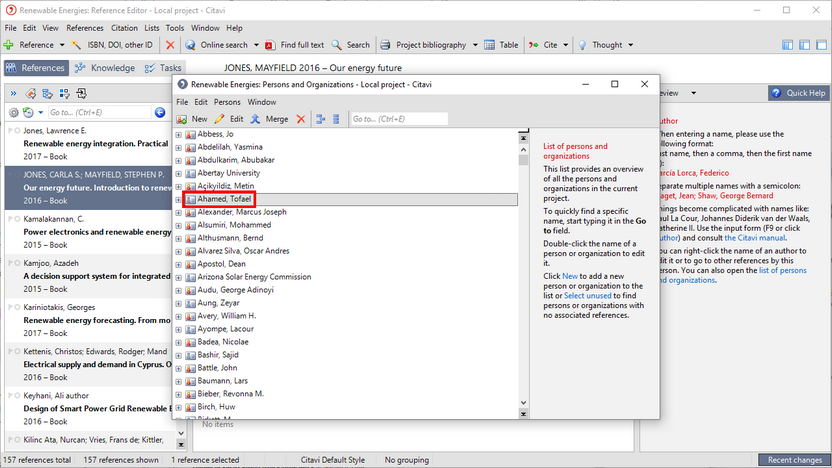Click the history clock icon
Image resolution: width=832 pixels, height=468 pixels.
pos(28,112)
